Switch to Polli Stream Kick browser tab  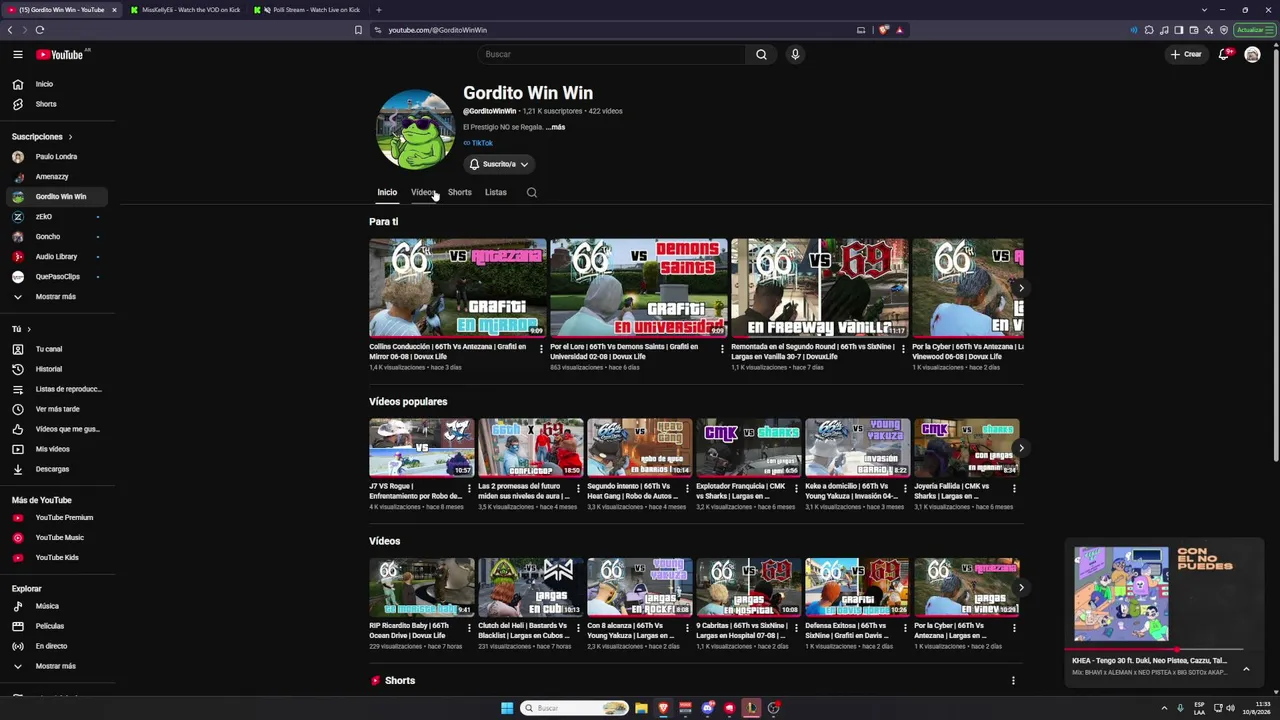pyautogui.click(x=308, y=10)
